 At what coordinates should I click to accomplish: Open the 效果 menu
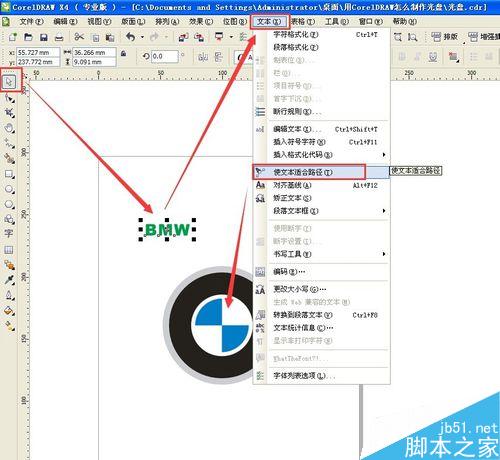coord(201,22)
